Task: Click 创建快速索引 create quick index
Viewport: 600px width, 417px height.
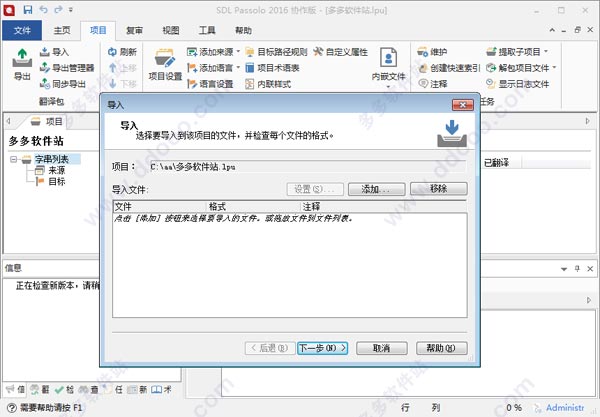Action: click(x=448, y=68)
